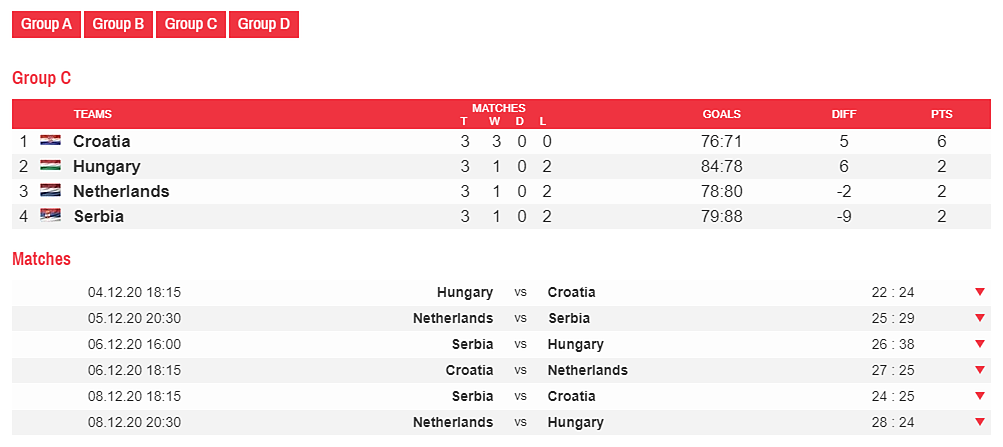Expand Netherlands vs Serbia match arrow
1003x447 pixels.
980,318
